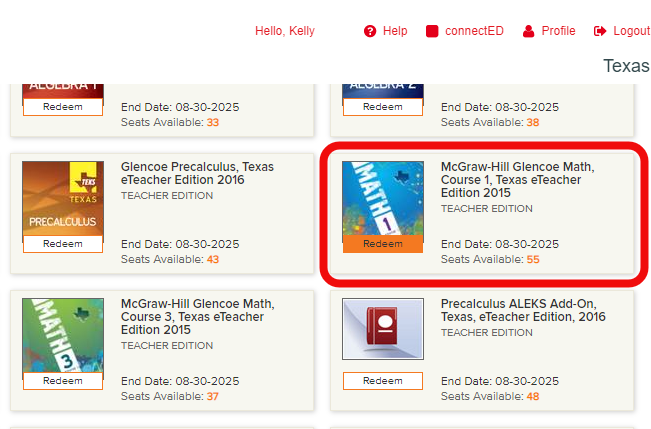Click Seats Available 48 text
The image size is (651, 429).
490,397
